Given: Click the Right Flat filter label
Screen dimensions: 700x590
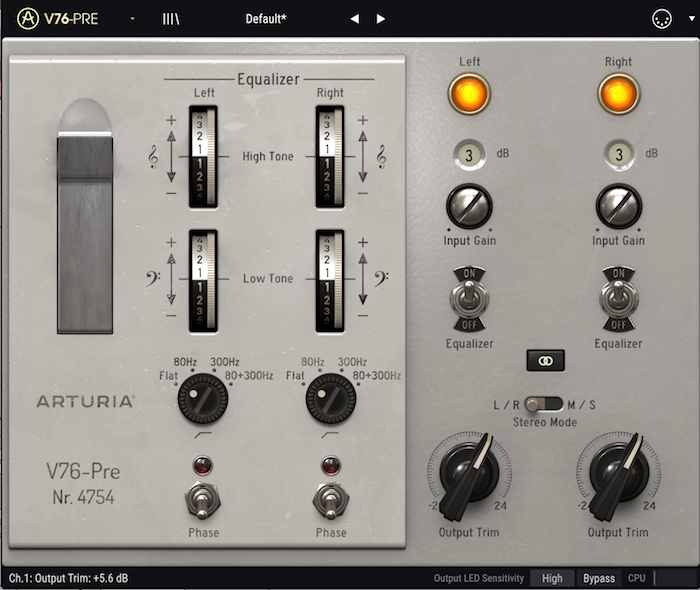Looking at the screenshot, I should pyautogui.click(x=295, y=376).
